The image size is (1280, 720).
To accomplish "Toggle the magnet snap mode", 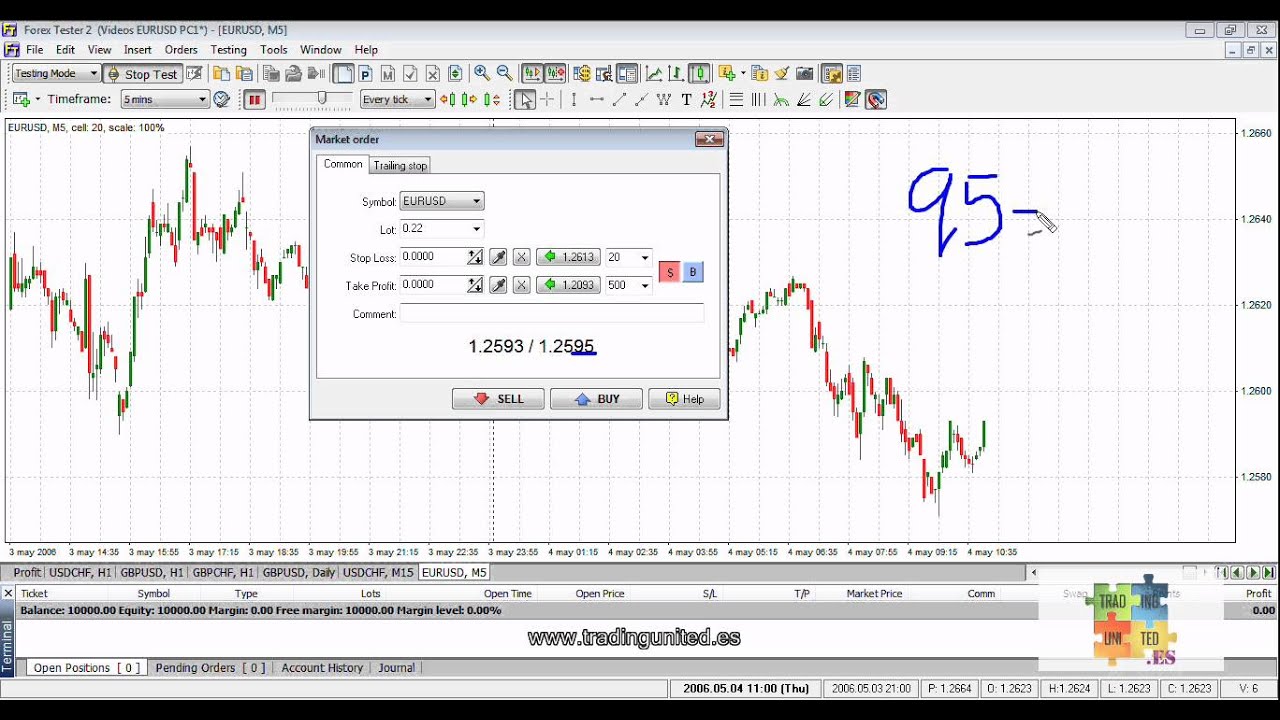I will click(876, 99).
